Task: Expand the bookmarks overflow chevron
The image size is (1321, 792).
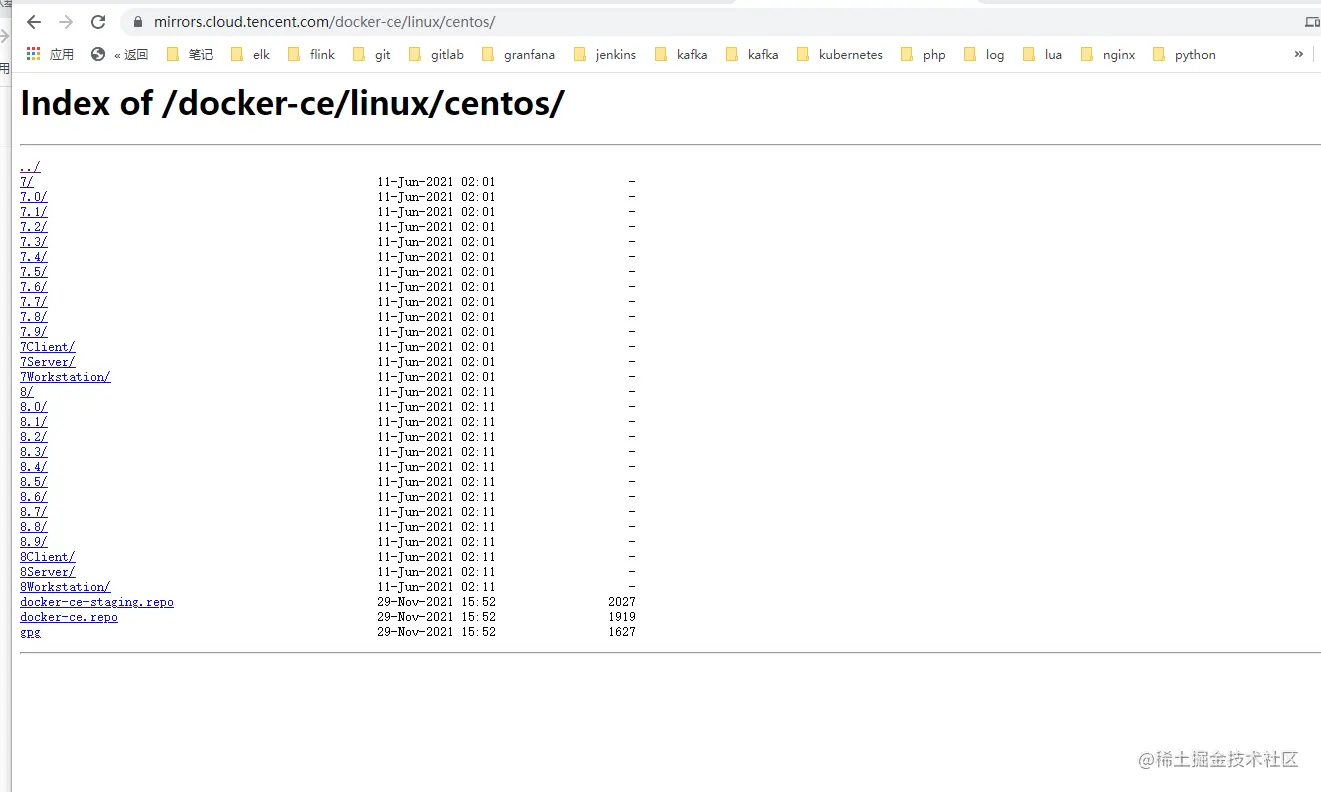Action: [x=1298, y=54]
